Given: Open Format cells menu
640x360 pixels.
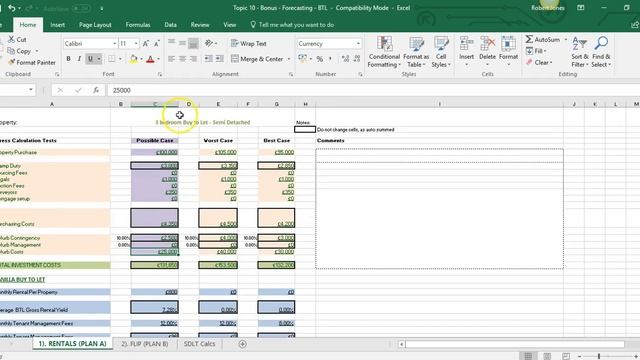Looking at the screenshot, I should tap(509, 51).
